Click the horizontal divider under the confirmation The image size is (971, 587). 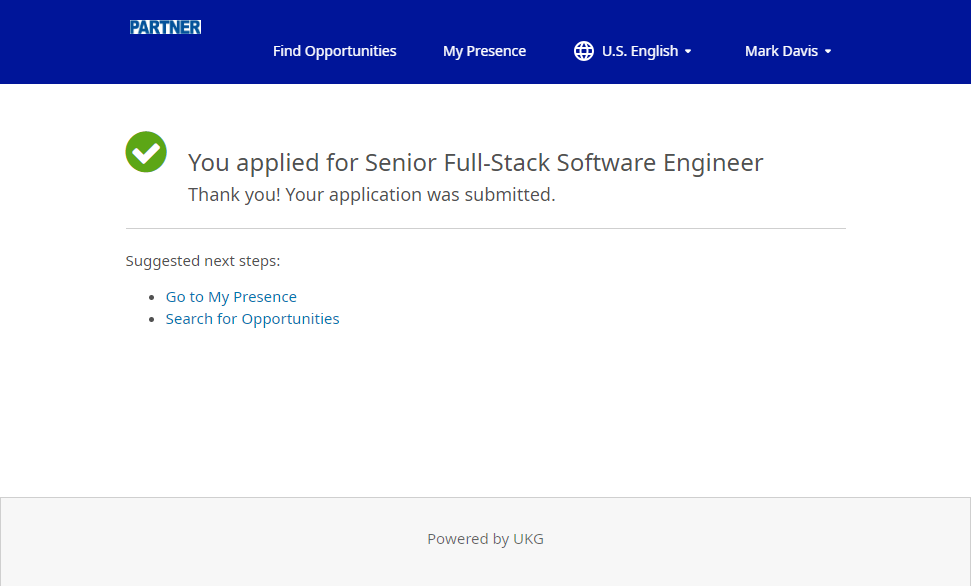click(x=485, y=229)
